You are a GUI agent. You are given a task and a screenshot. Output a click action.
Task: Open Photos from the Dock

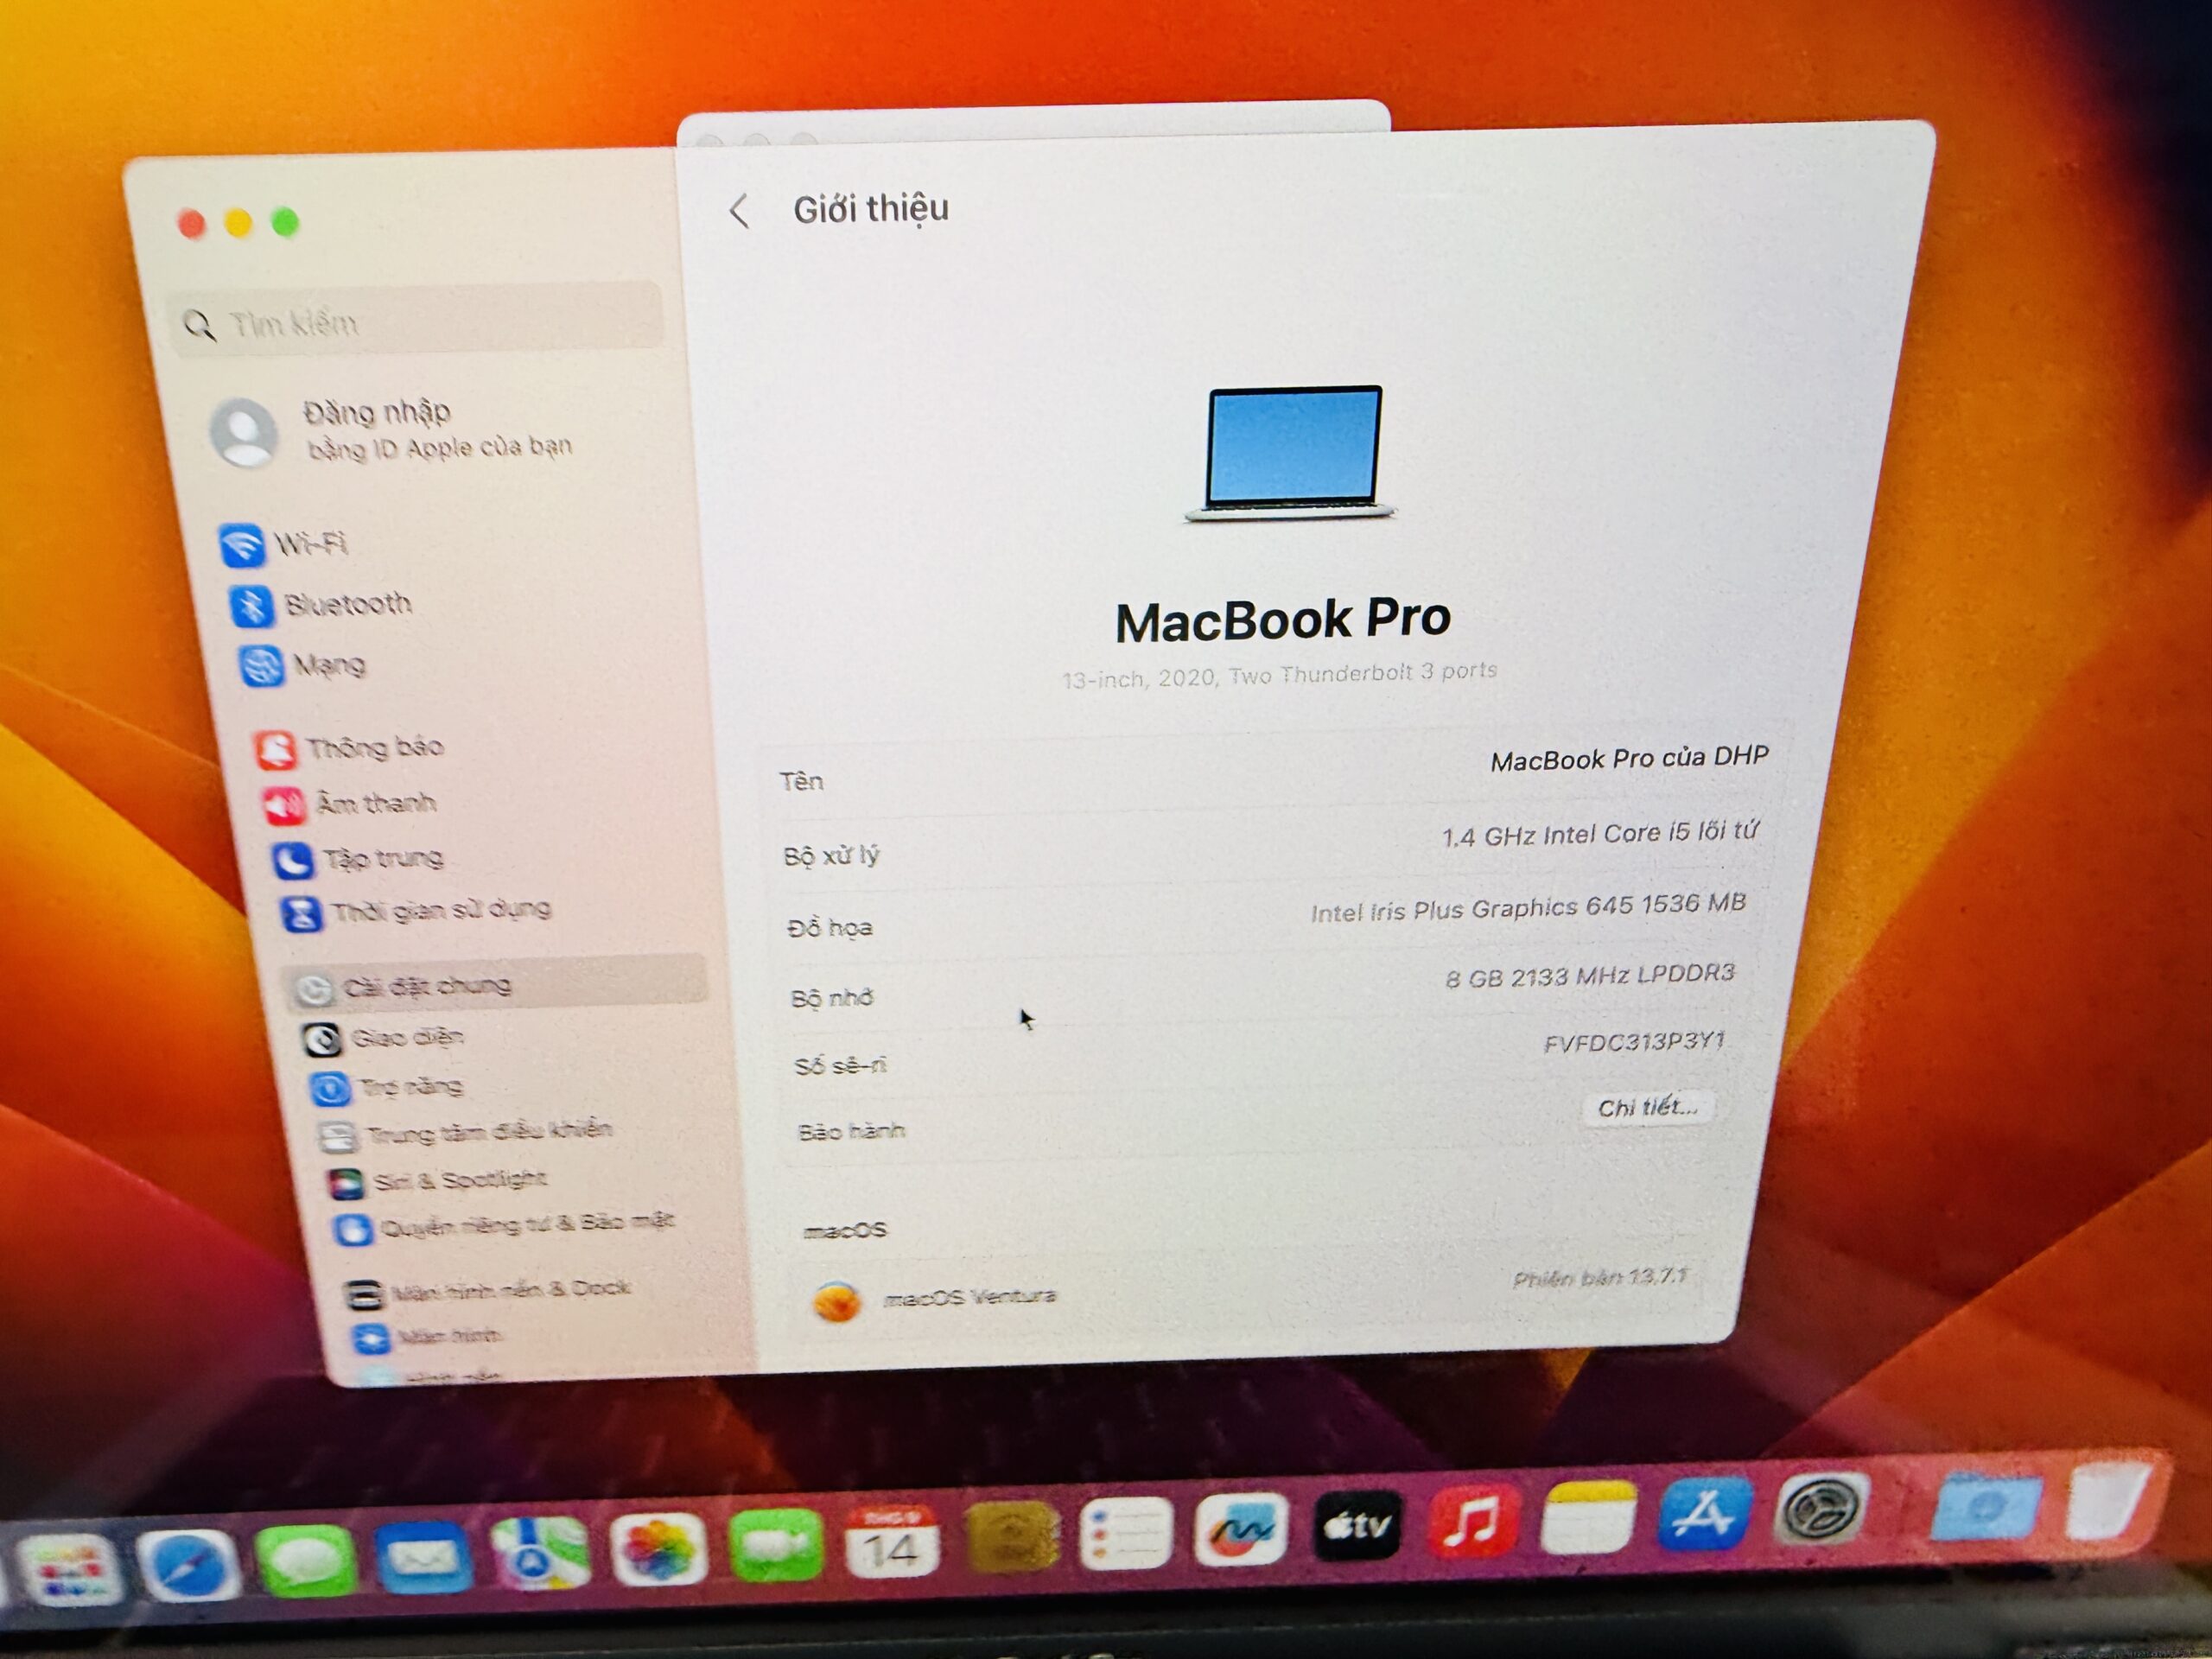[x=658, y=1549]
